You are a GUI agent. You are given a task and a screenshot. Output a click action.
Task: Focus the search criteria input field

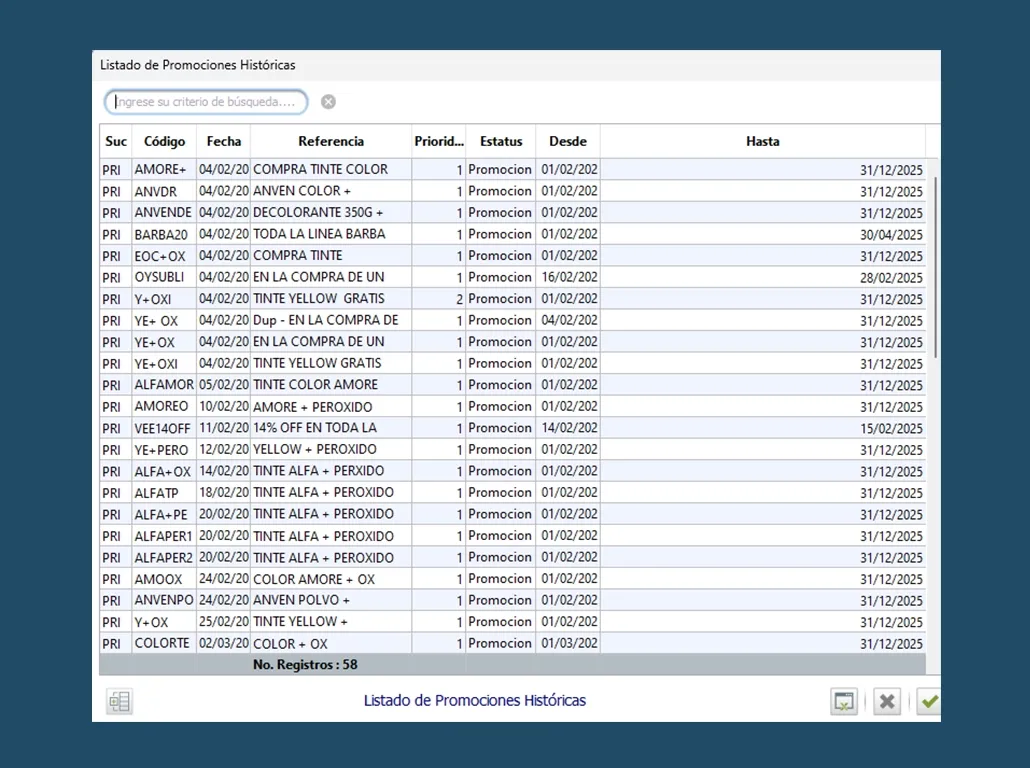[x=206, y=102]
